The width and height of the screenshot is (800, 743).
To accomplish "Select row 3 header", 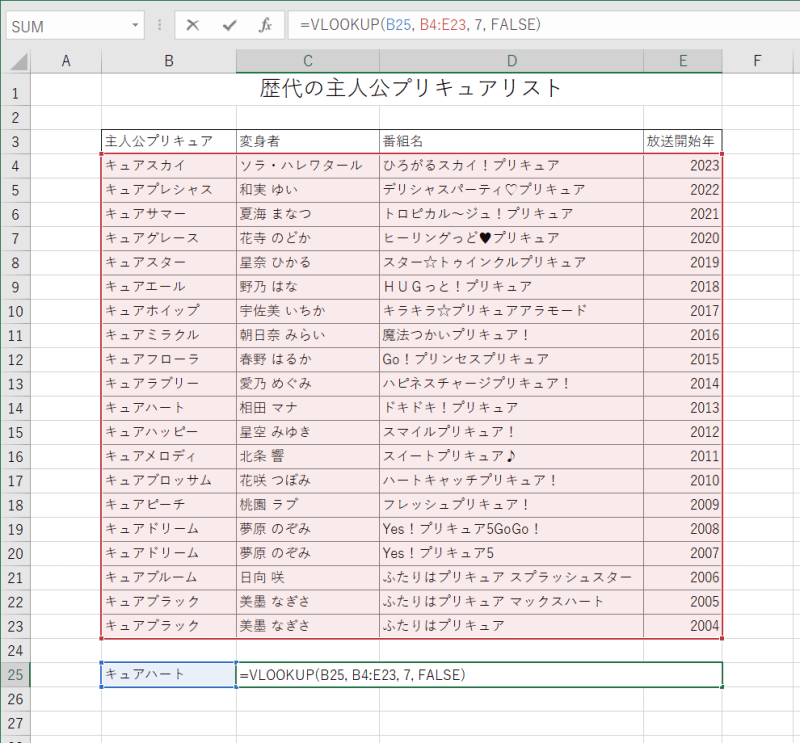I will point(15,142).
